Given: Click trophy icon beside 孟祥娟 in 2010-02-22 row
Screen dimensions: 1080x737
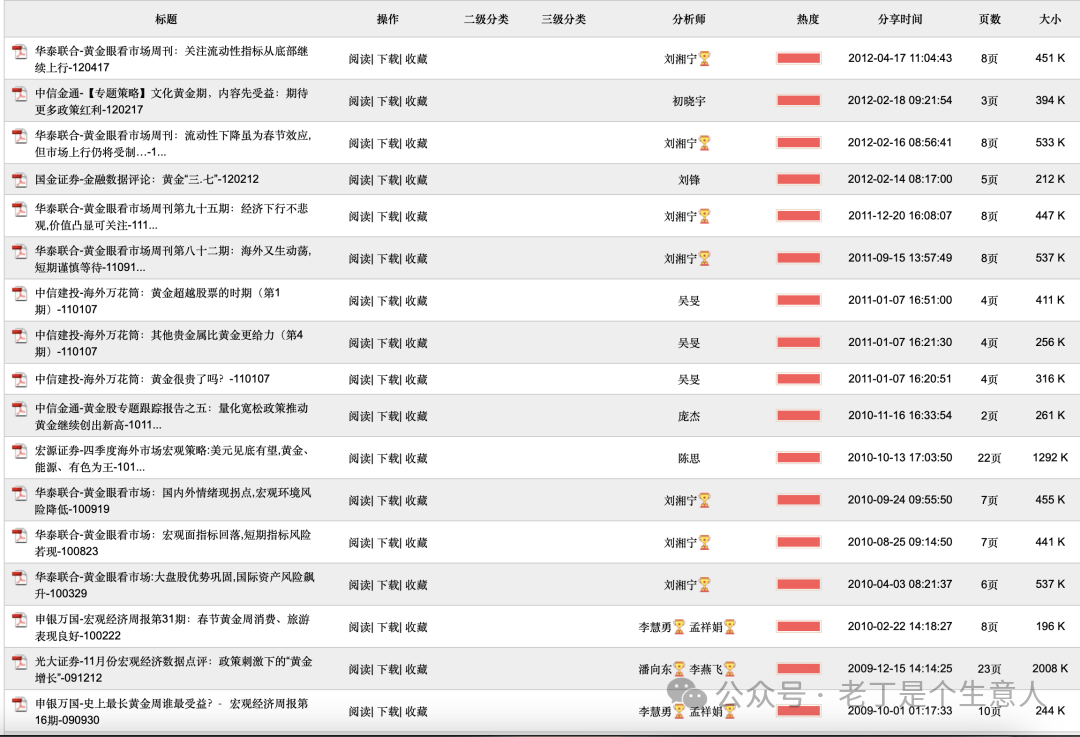Looking at the screenshot, I should 730,627.
